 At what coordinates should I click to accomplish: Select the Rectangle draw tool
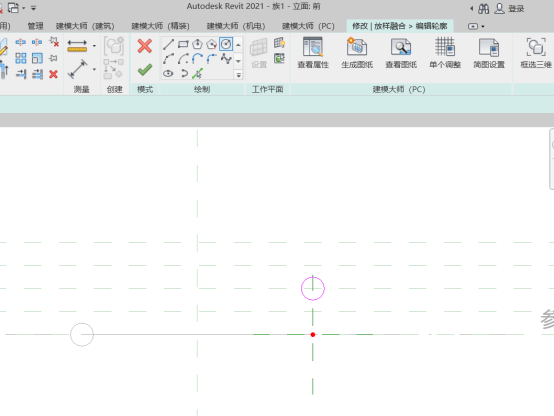[x=183, y=44]
